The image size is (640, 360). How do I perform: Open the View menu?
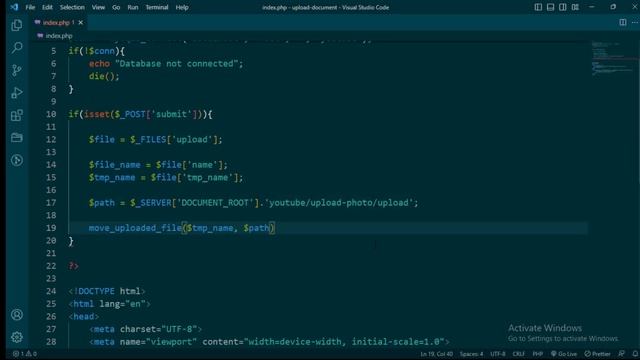[x=98, y=7]
